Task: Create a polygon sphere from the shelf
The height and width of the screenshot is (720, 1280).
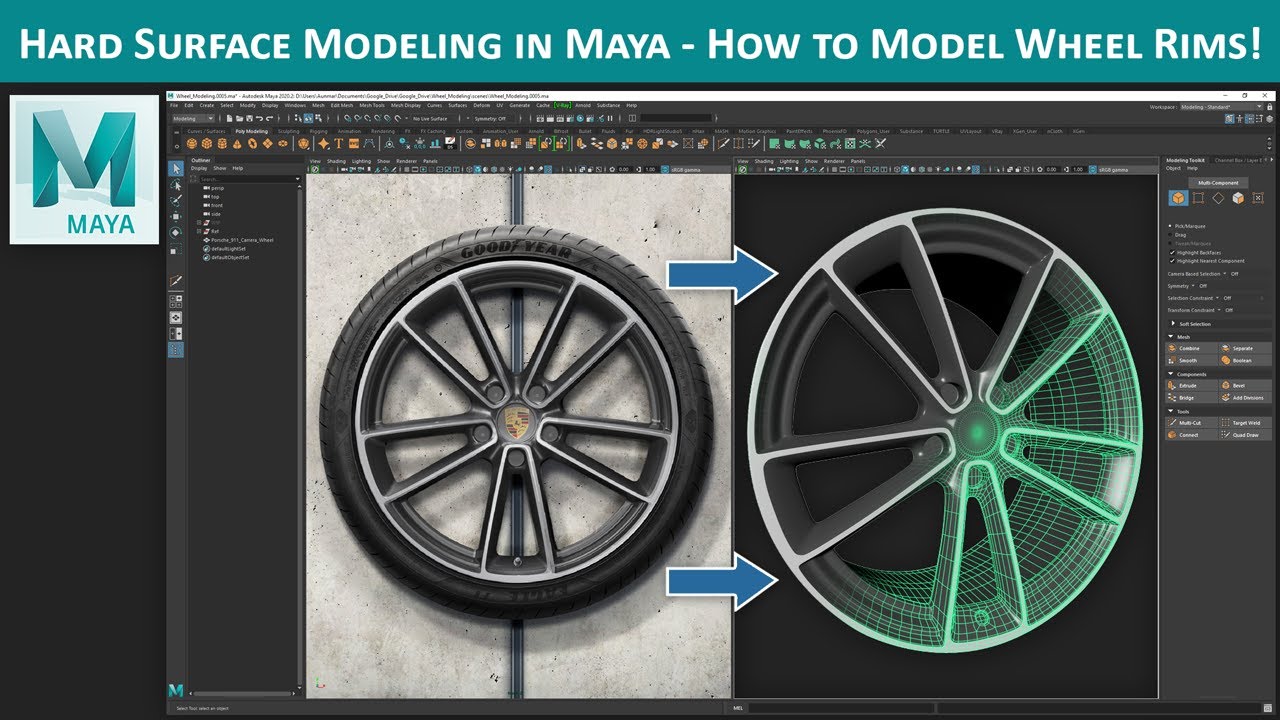Action: point(192,144)
